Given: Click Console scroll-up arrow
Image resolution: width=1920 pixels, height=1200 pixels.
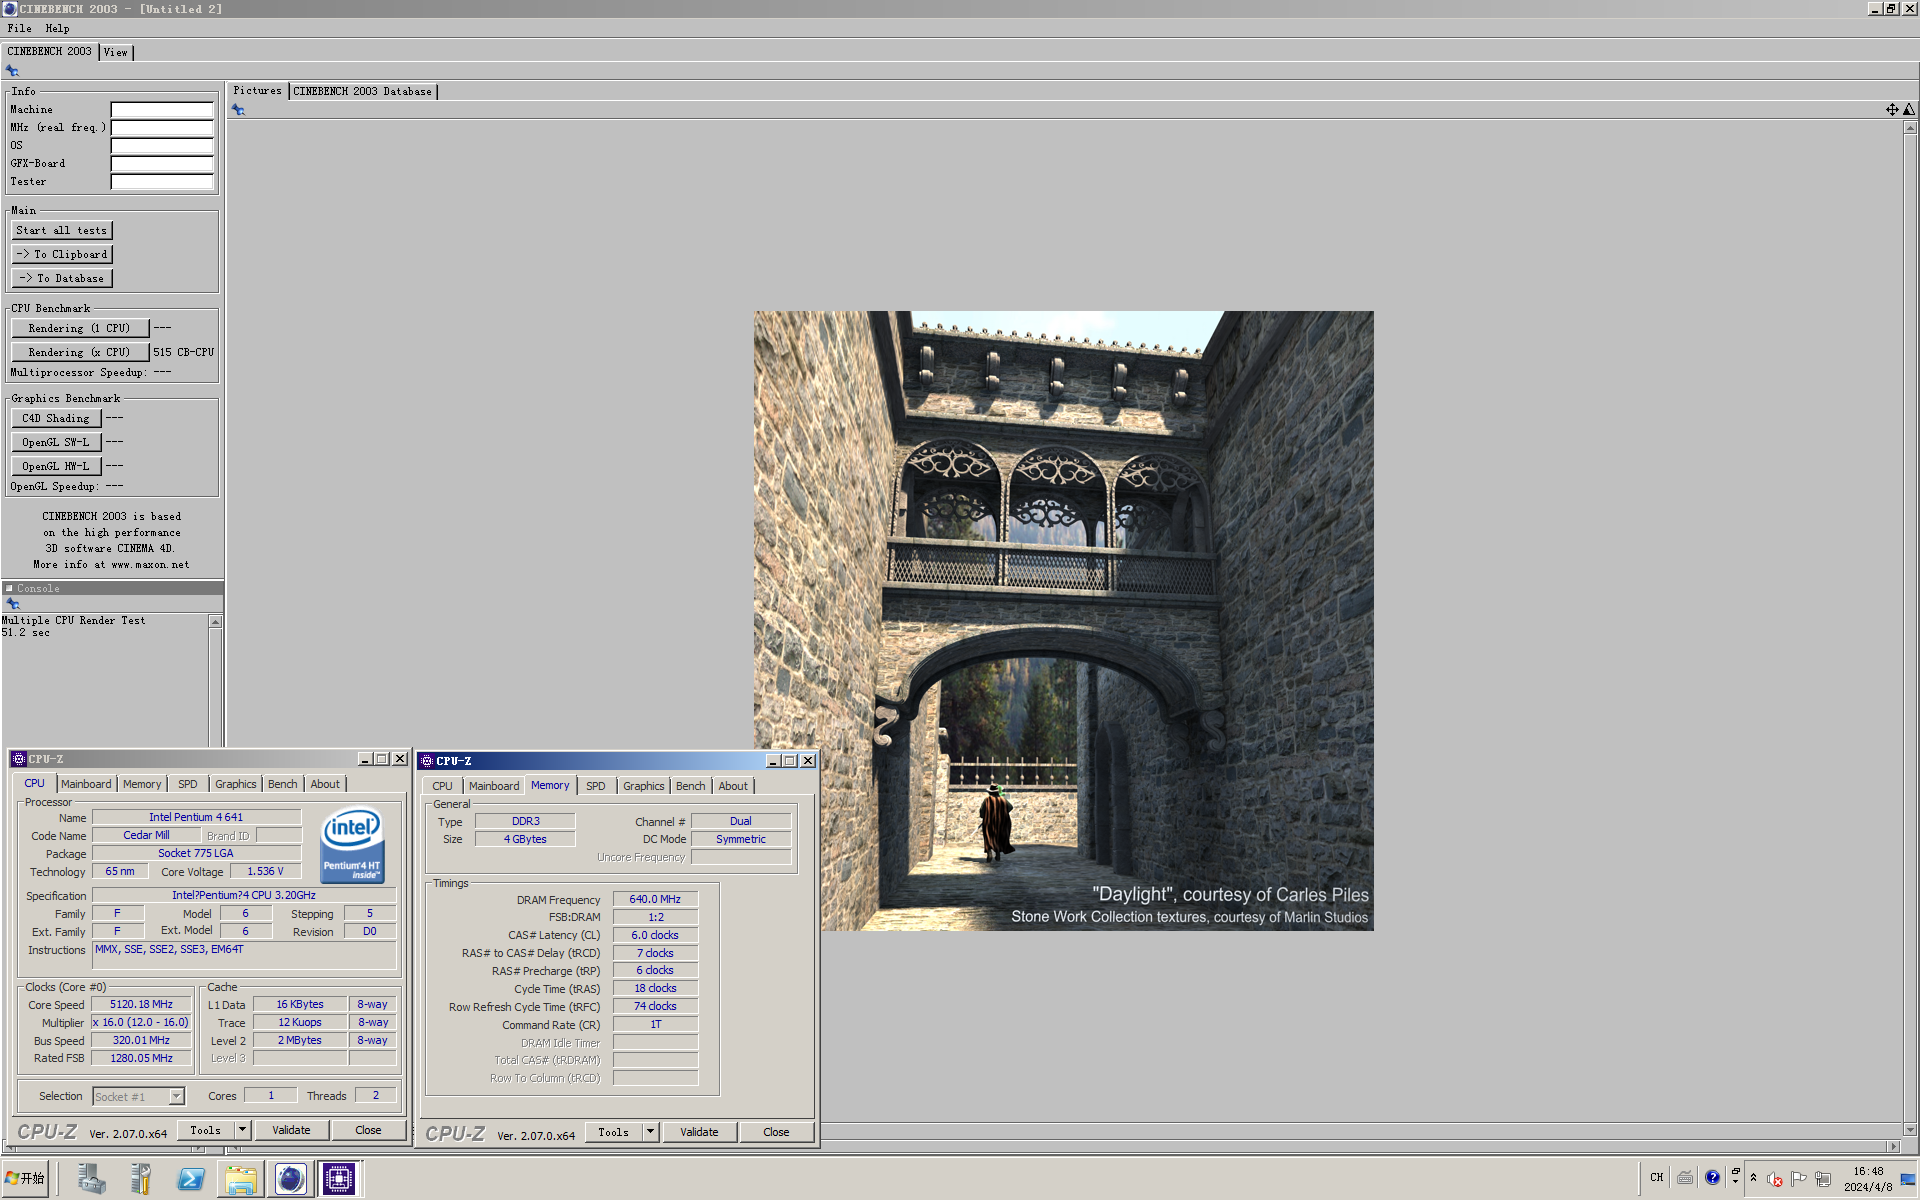Looking at the screenshot, I should pos(215,622).
